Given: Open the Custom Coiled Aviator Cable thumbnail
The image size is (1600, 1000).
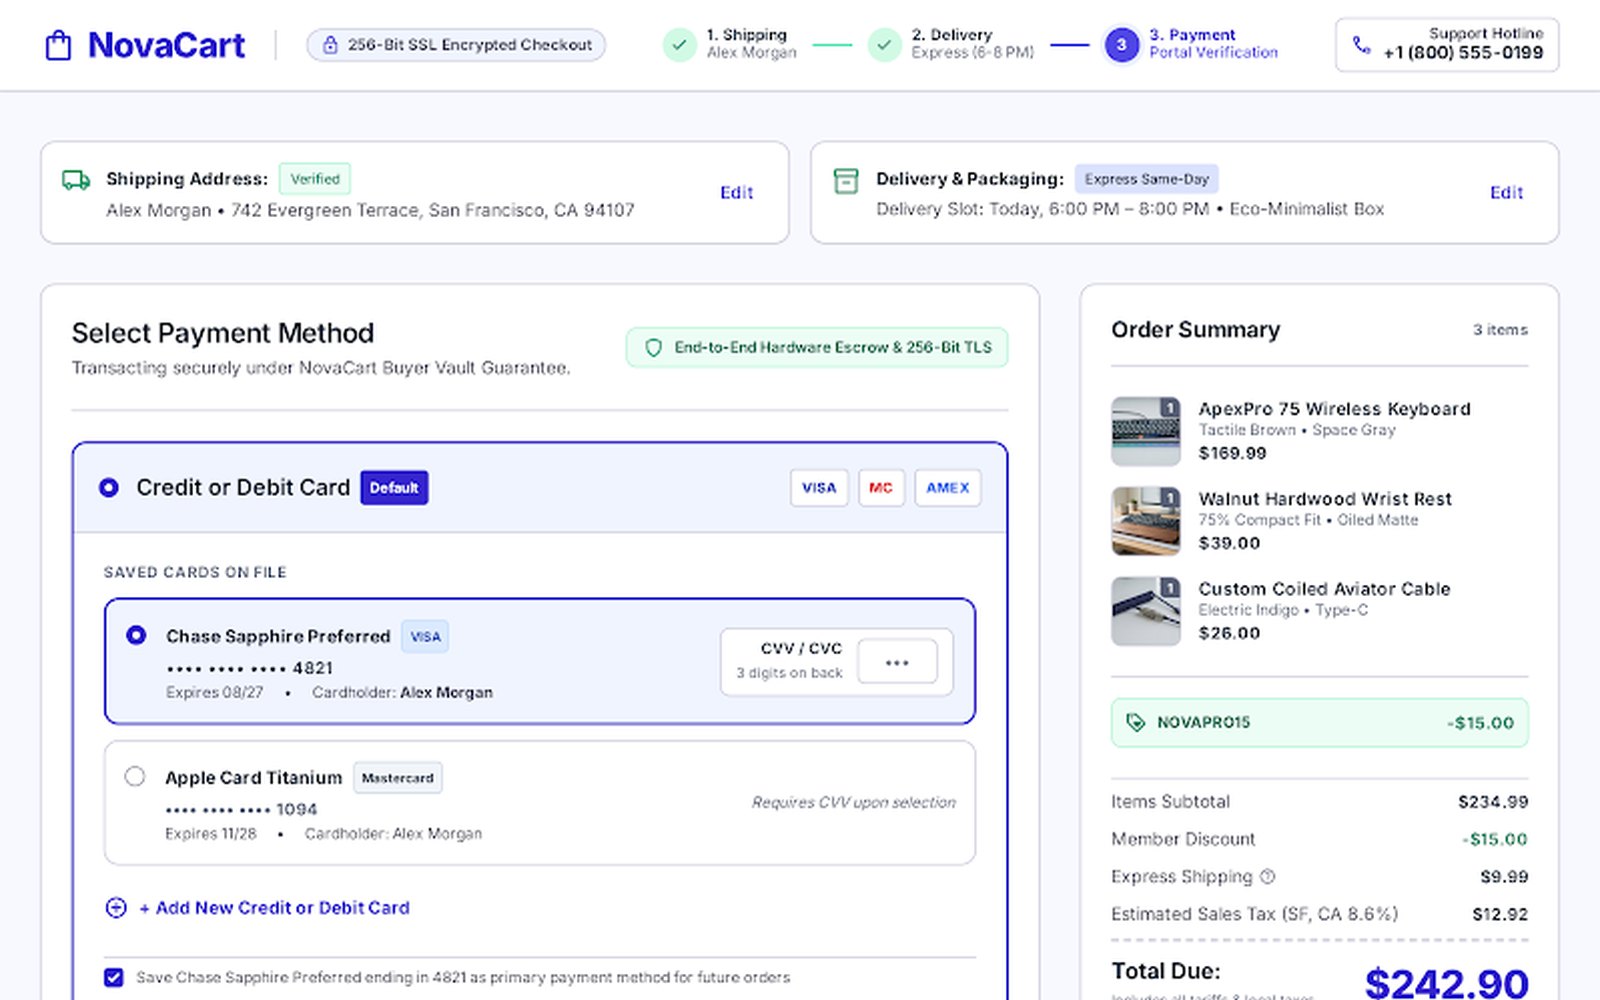Looking at the screenshot, I should (1146, 611).
